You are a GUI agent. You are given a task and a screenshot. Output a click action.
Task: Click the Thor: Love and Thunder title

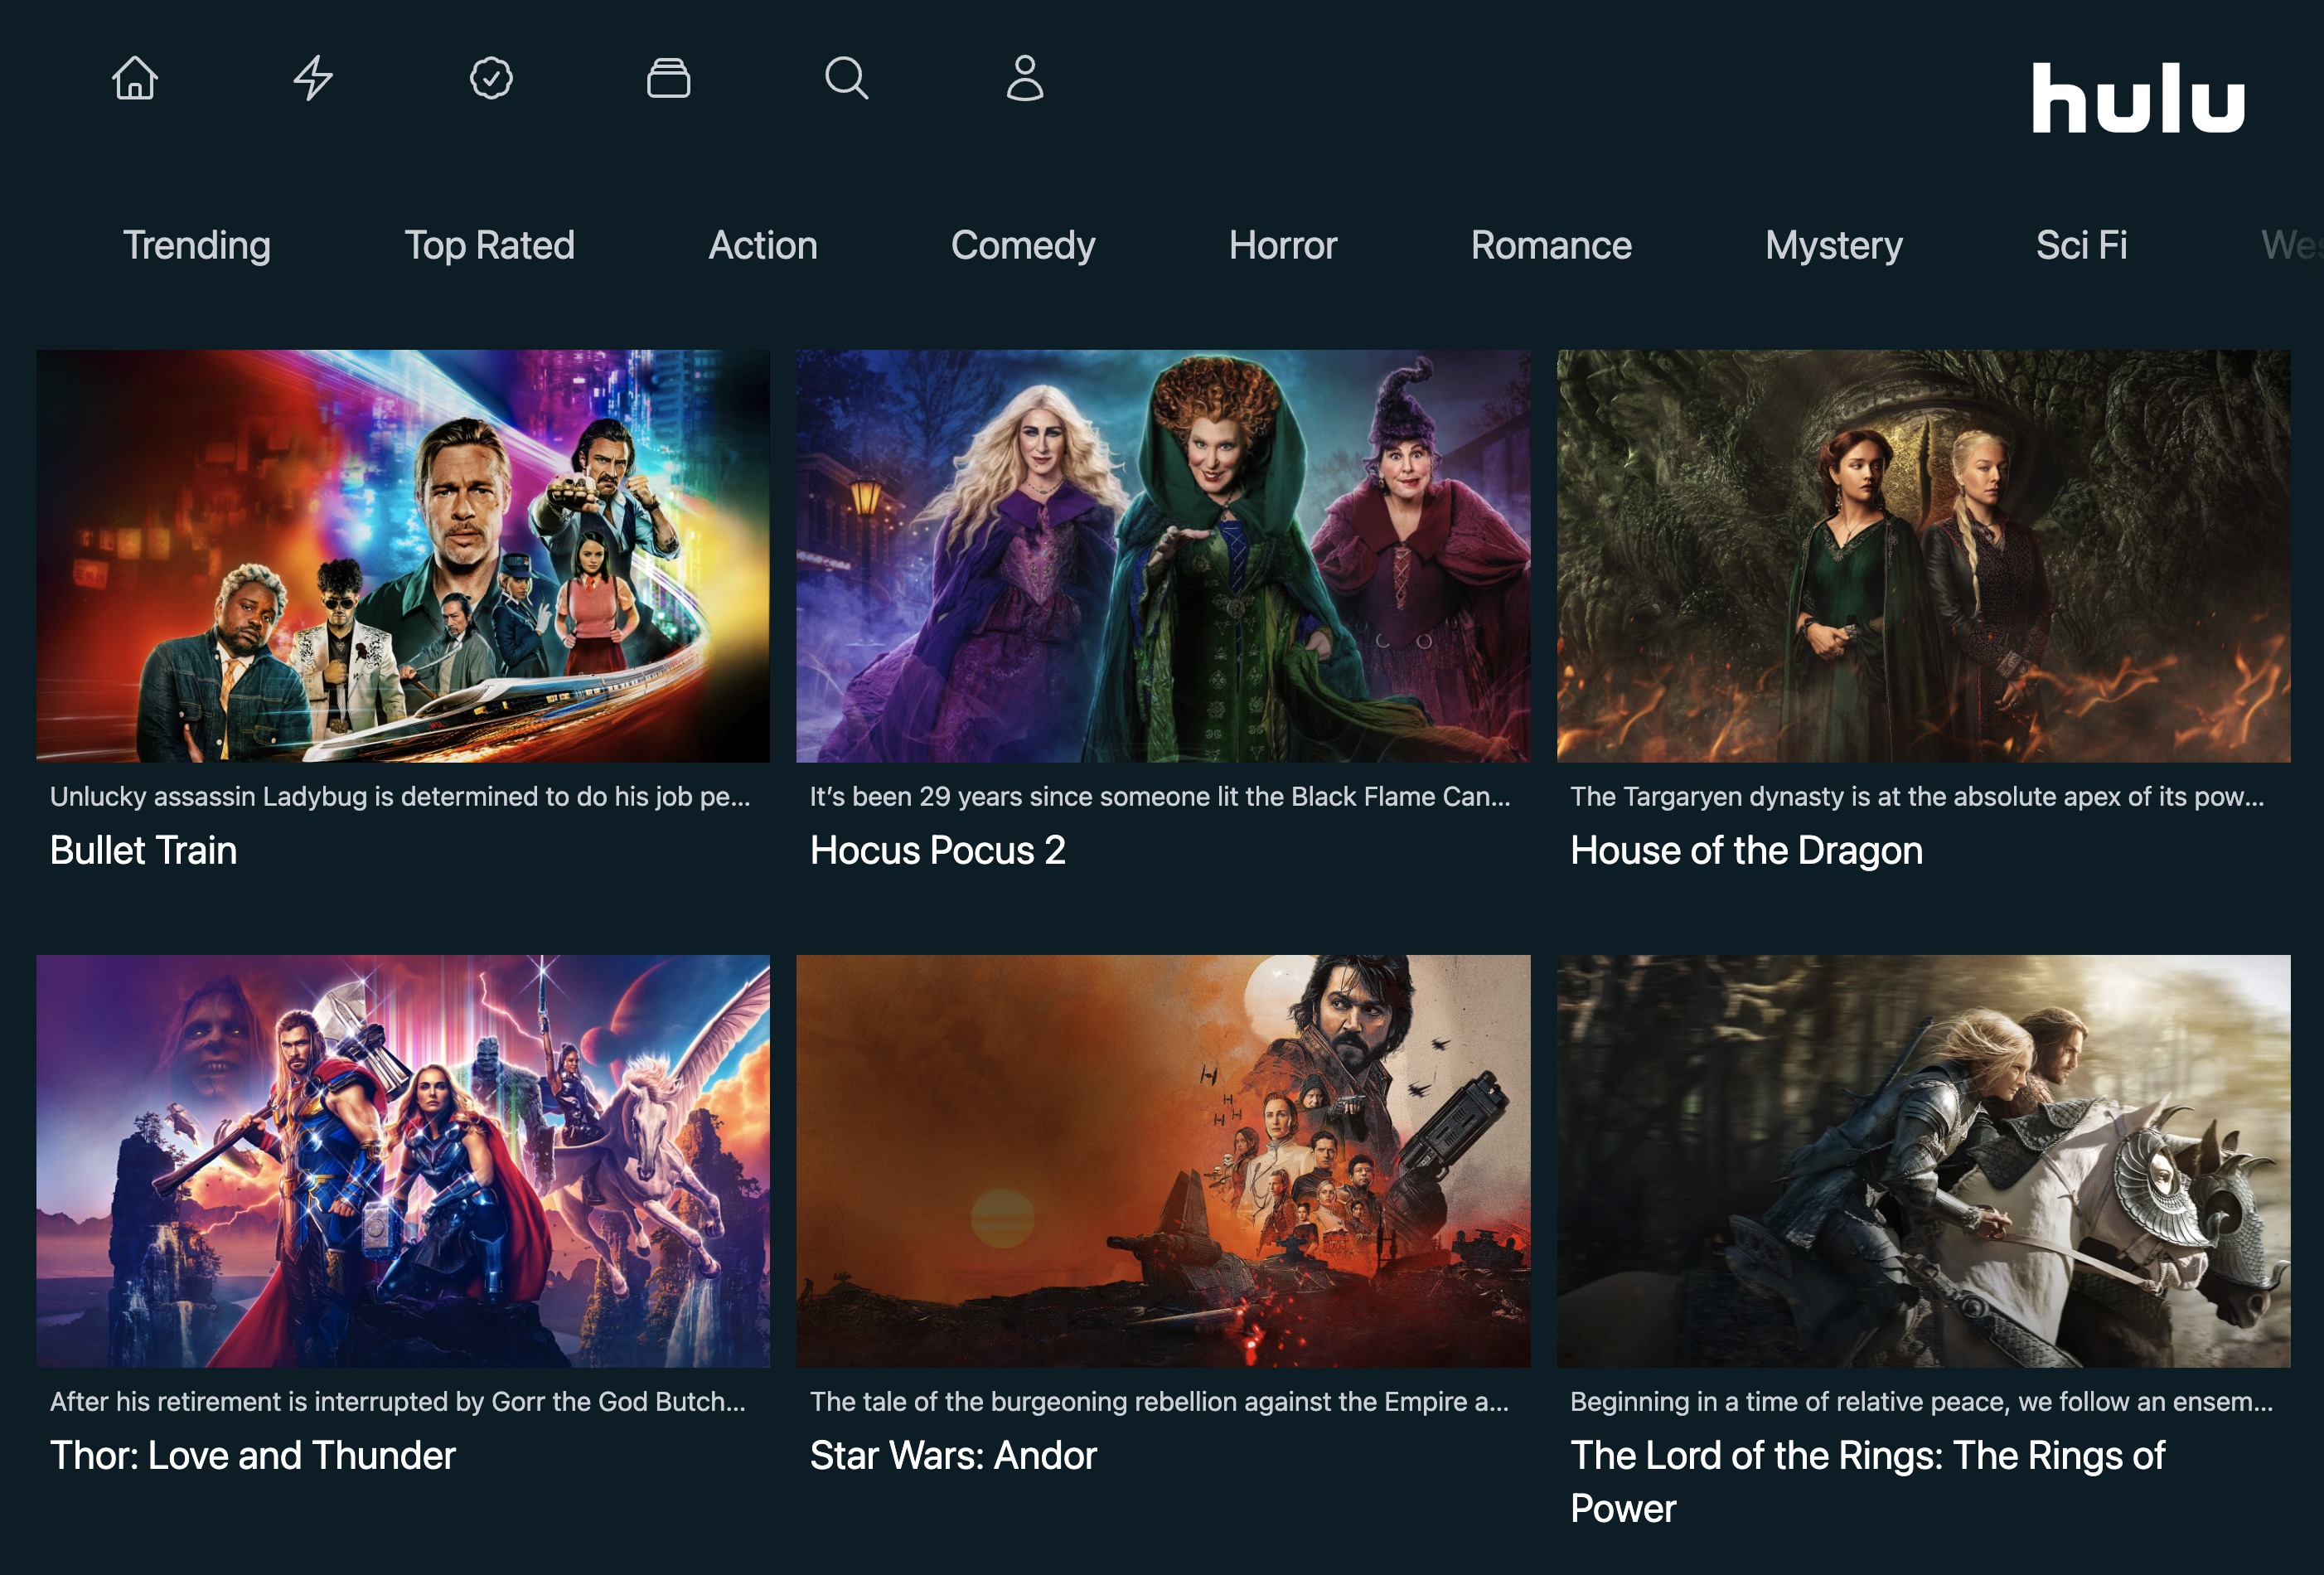coord(253,1455)
